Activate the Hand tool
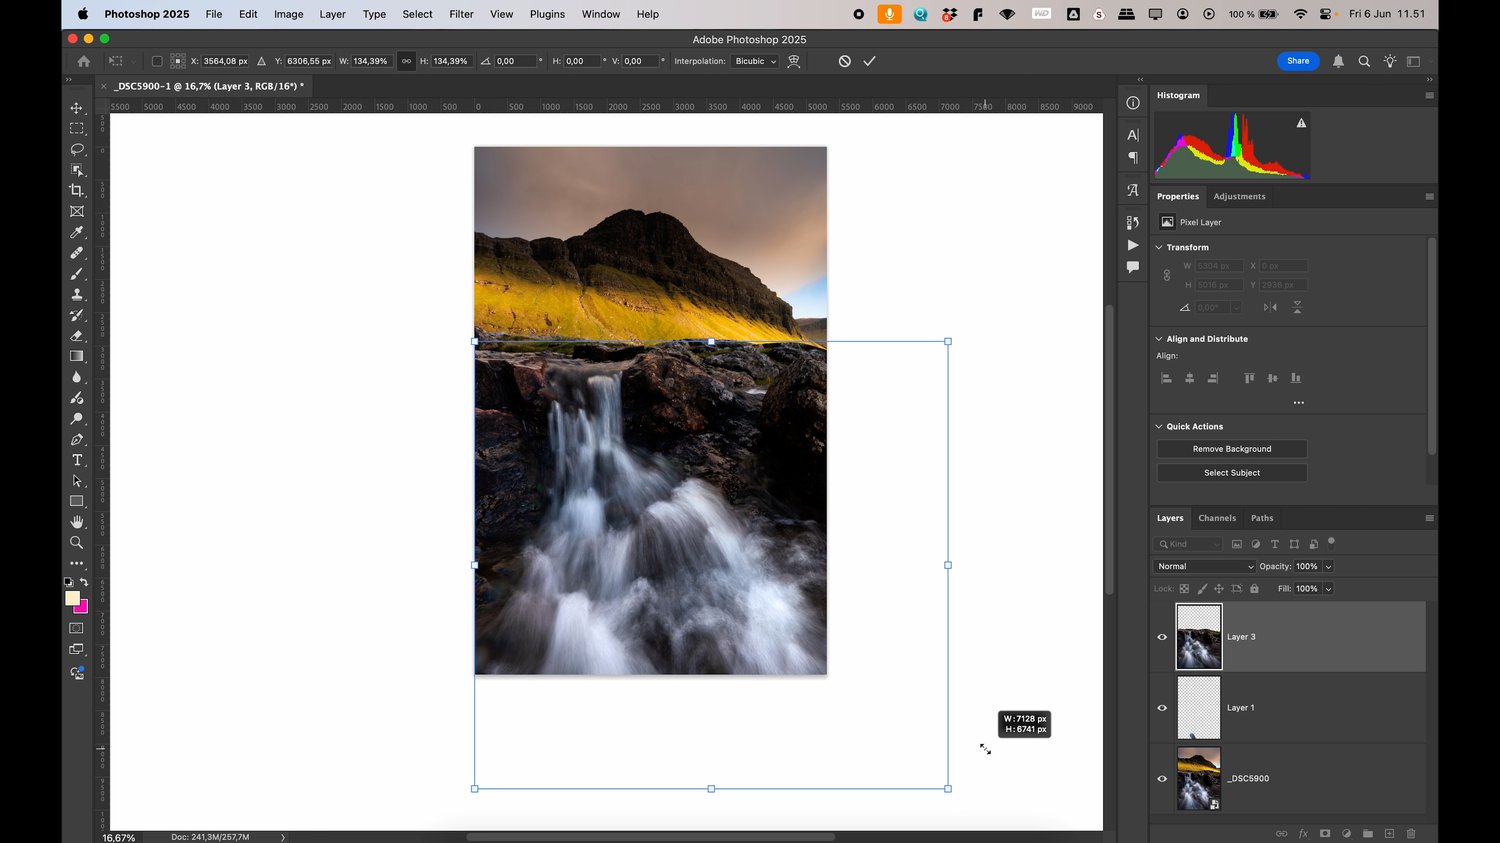Screen dimensions: 1500x843 click(x=77, y=522)
